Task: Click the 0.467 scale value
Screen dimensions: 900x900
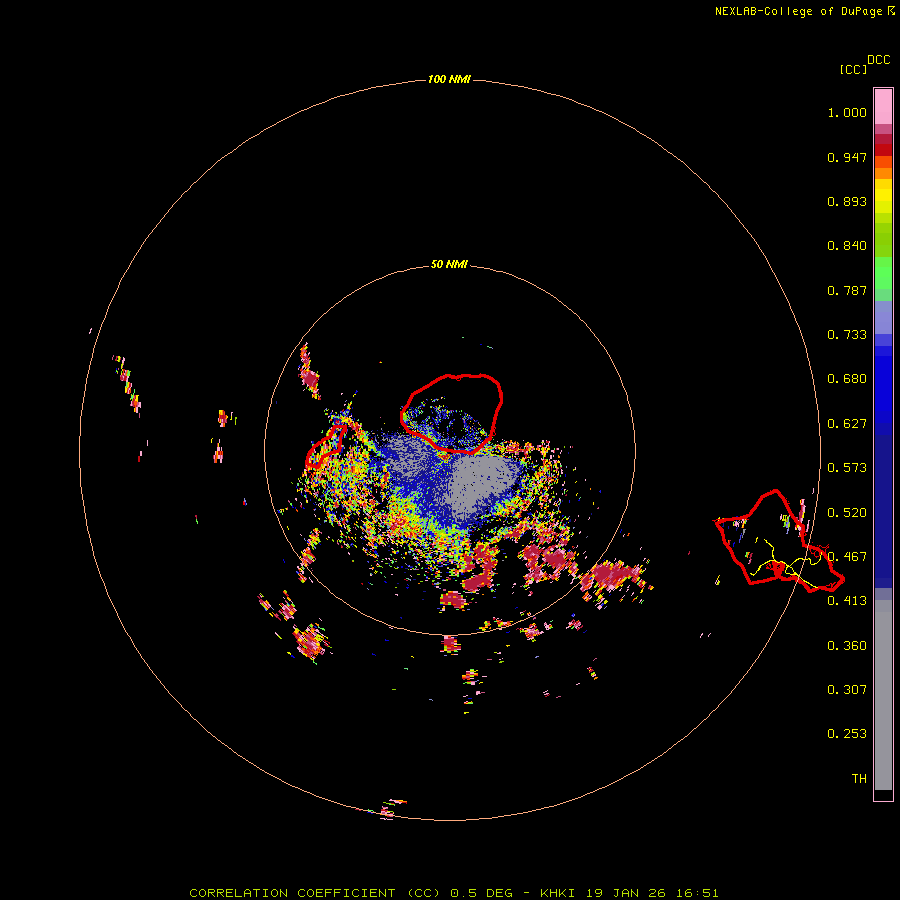Action: pos(847,557)
